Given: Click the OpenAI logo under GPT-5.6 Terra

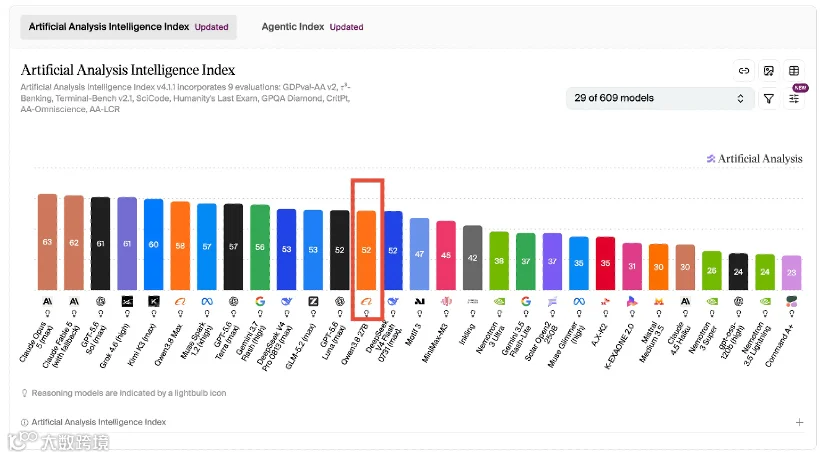Looking at the screenshot, I should tap(233, 301).
